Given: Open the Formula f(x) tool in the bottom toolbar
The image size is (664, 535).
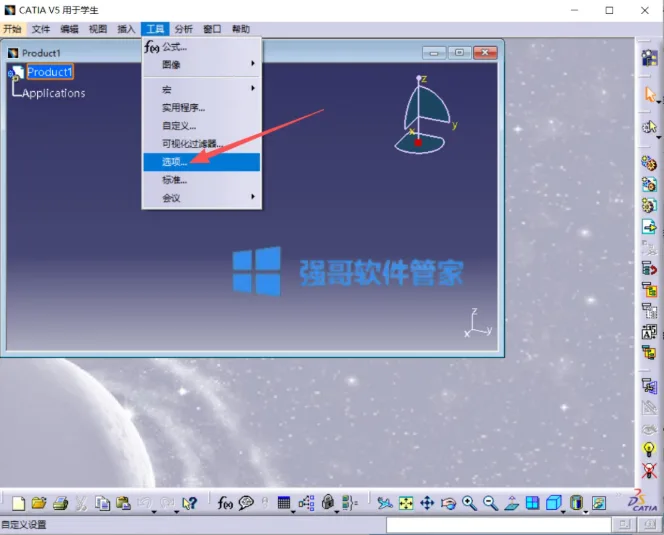Looking at the screenshot, I should [x=225, y=503].
